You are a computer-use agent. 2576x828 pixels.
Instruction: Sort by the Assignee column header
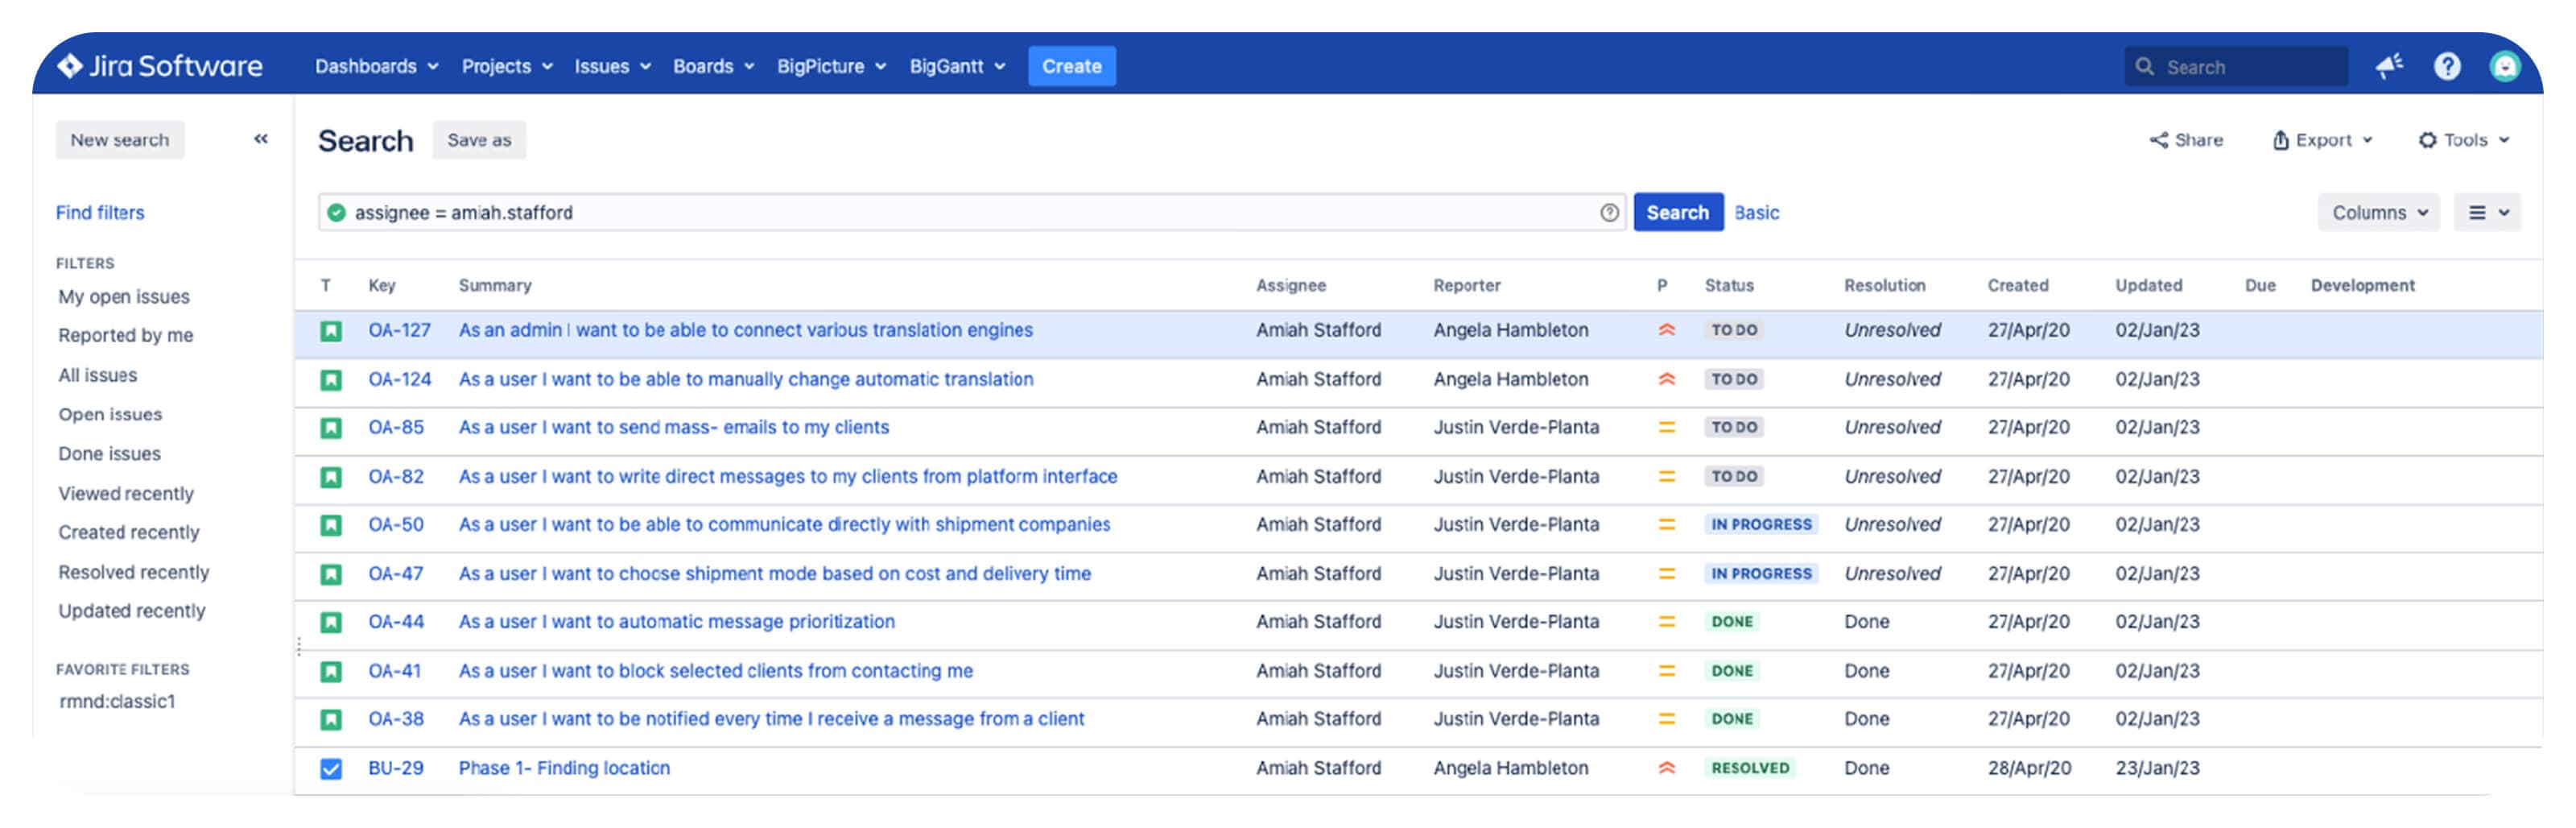coord(1290,285)
